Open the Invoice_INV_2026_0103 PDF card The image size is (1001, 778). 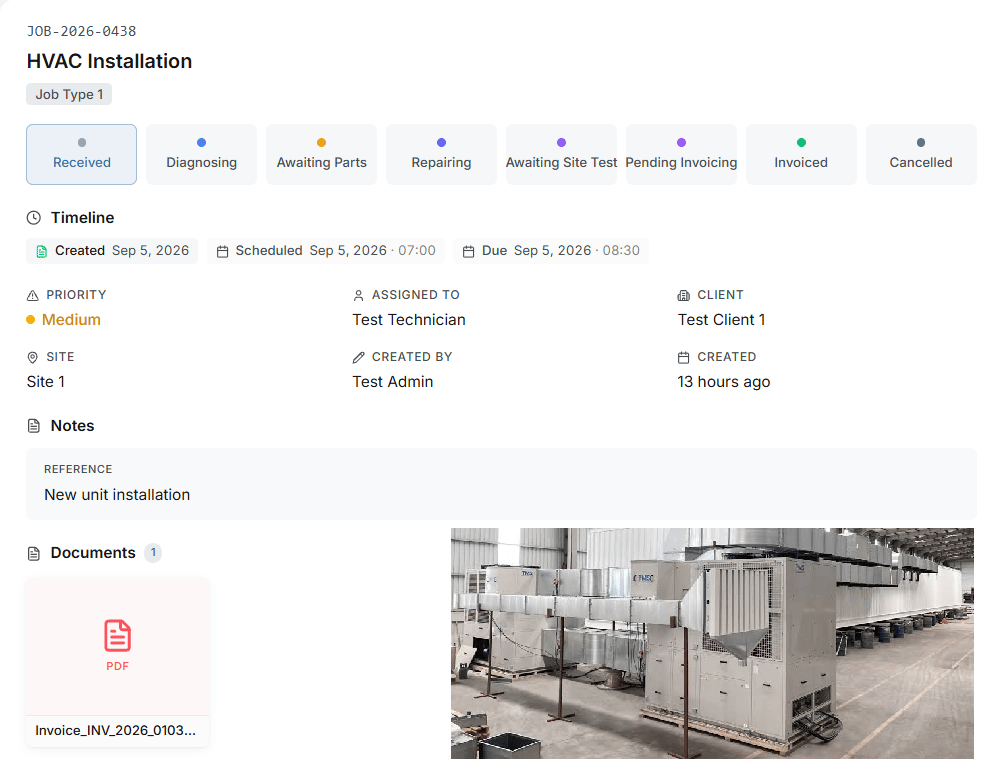(117, 662)
